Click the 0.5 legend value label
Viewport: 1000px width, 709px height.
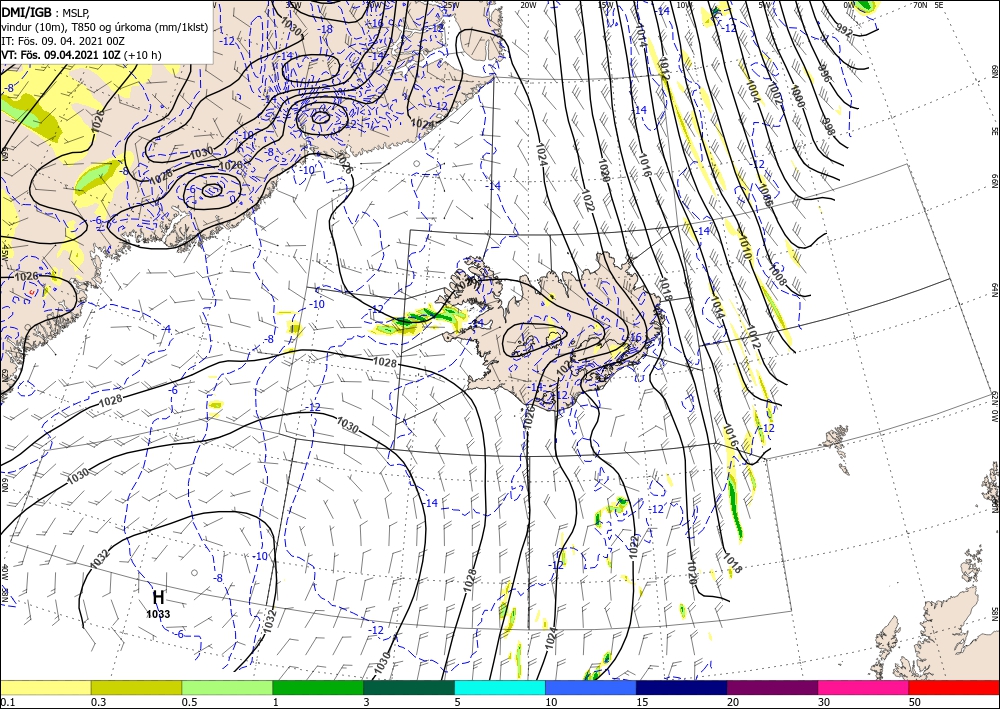pyautogui.click(x=189, y=702)
